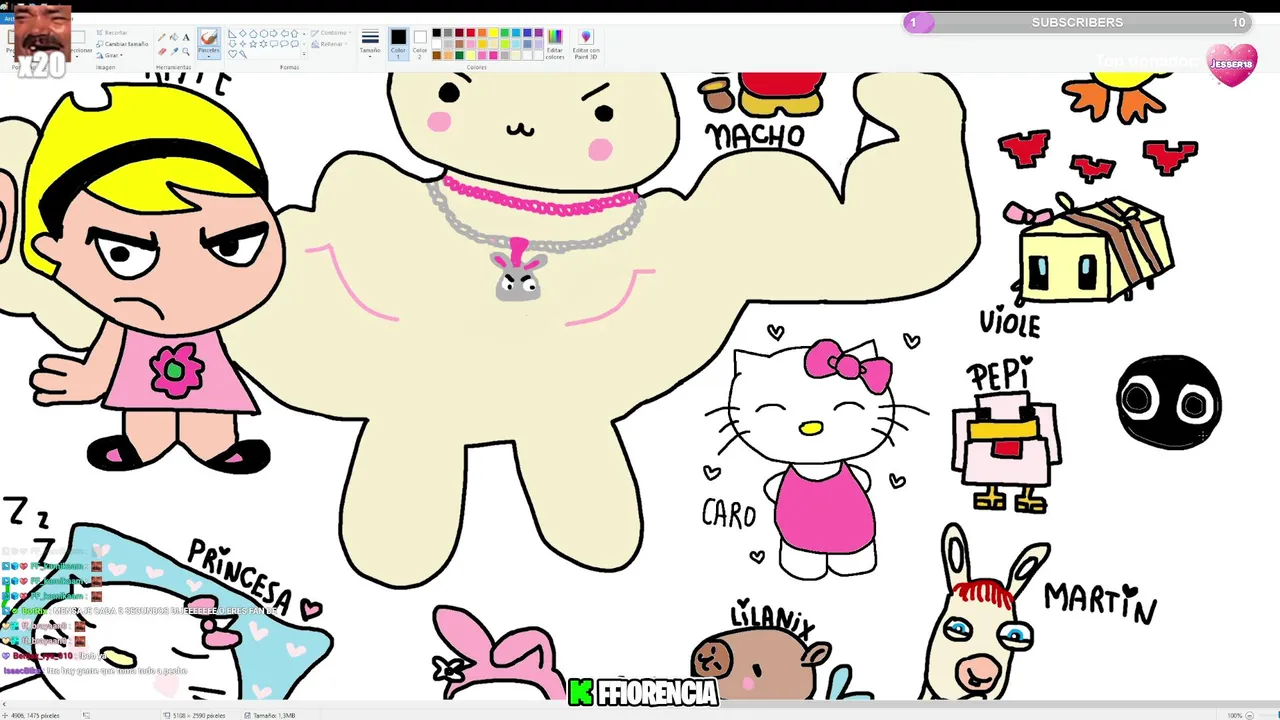Pick the white palette swatch
Screen dimensions: 1280x720
pos(437,44)
